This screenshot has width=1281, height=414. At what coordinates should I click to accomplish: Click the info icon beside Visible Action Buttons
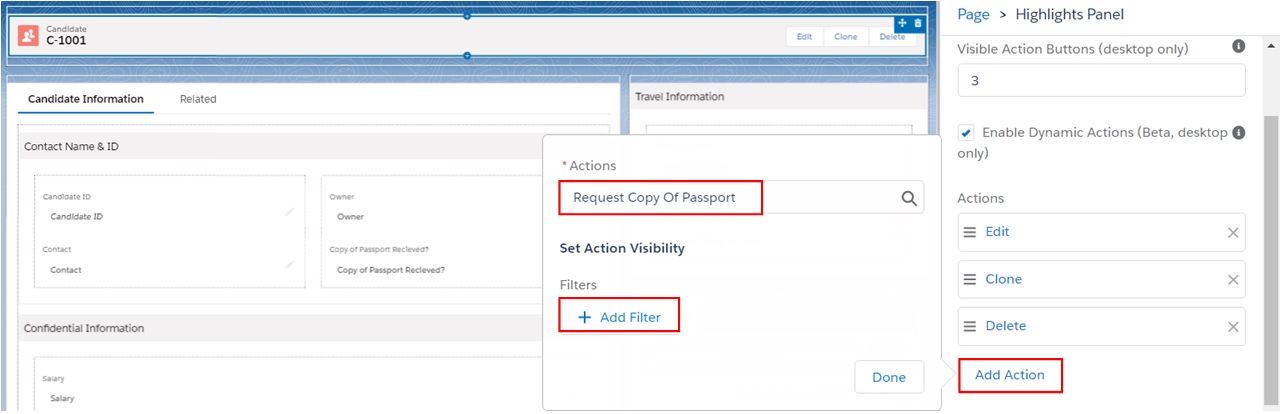click(1238, 46)
